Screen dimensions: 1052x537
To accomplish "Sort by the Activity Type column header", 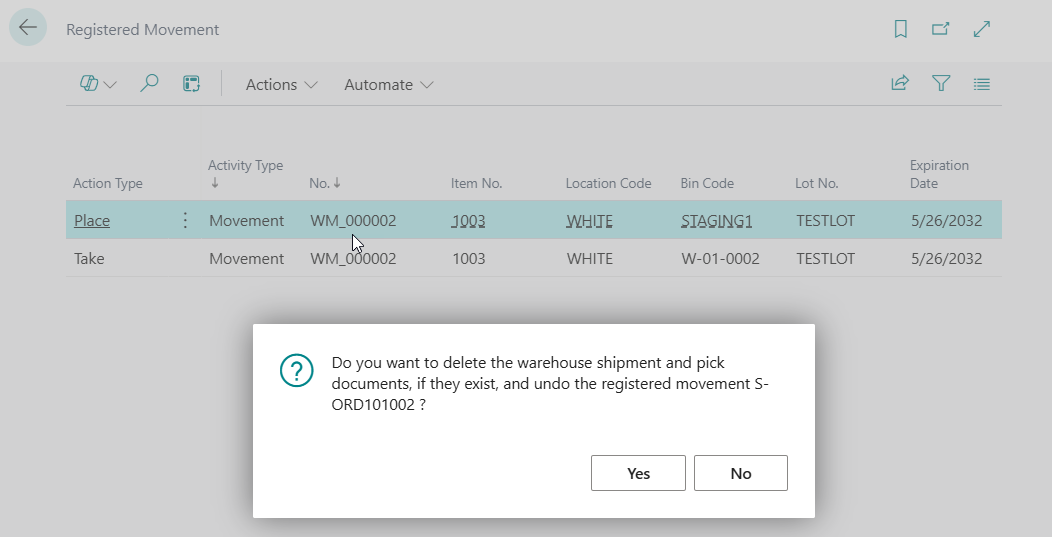I will coord(245,166).
